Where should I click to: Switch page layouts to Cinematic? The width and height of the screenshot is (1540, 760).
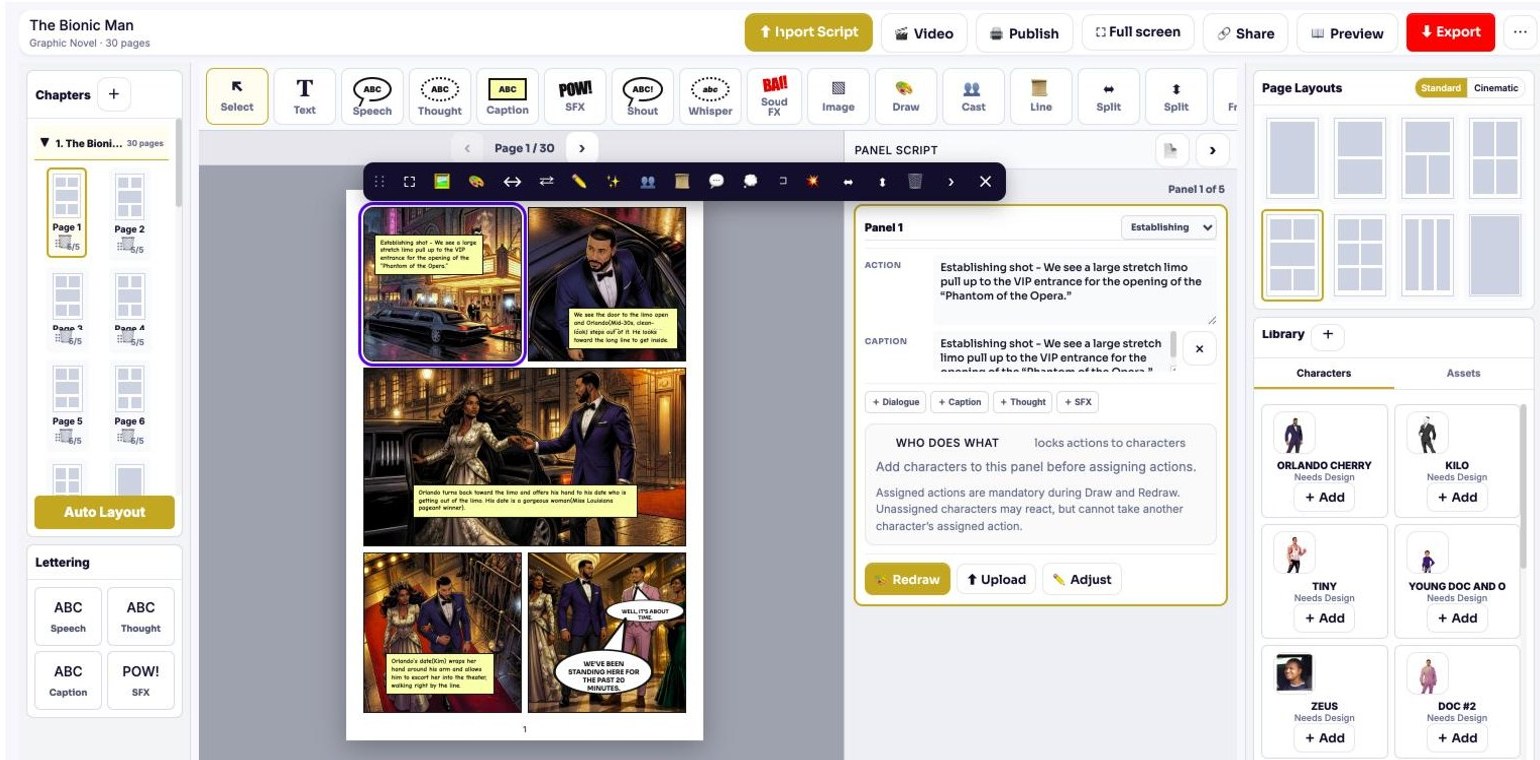pyautogui.click(x=1495, y=88)
